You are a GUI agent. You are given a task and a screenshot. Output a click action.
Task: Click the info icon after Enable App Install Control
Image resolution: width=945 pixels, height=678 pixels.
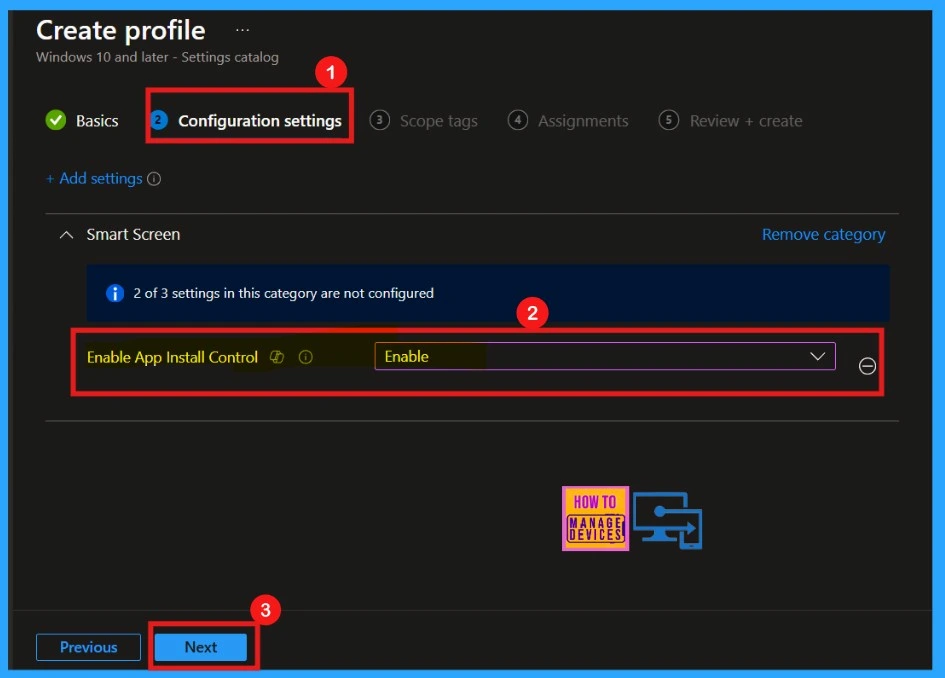pos(306,357)
